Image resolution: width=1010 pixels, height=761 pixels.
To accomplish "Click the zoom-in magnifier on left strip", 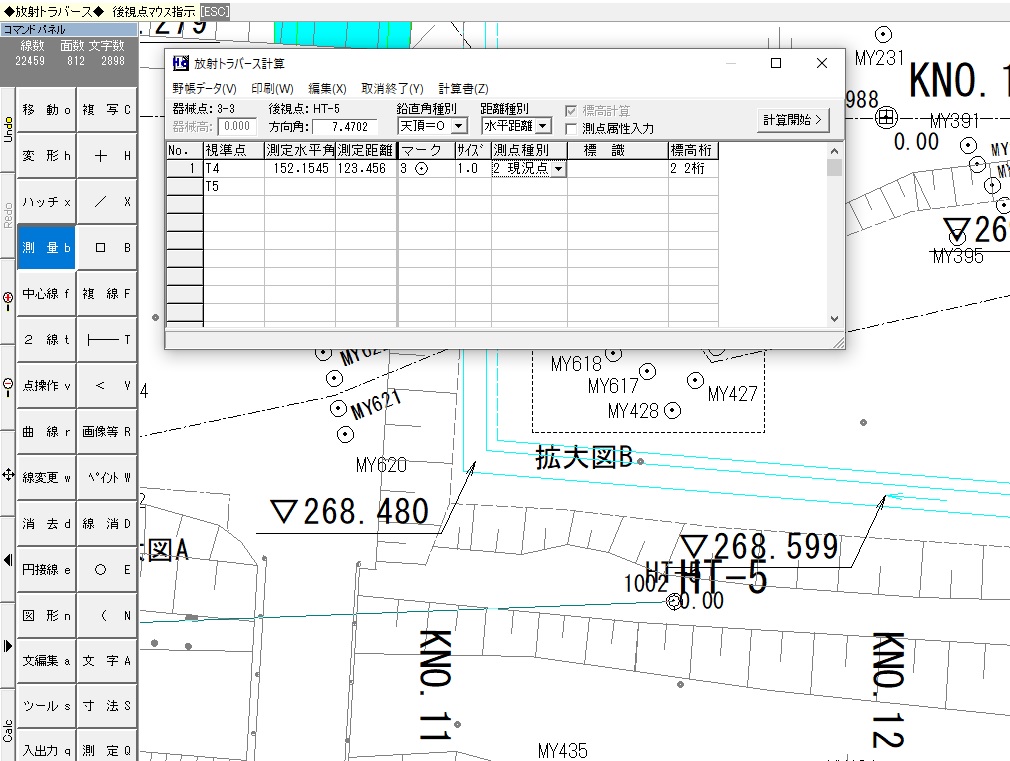I will [x=8, y=297].
